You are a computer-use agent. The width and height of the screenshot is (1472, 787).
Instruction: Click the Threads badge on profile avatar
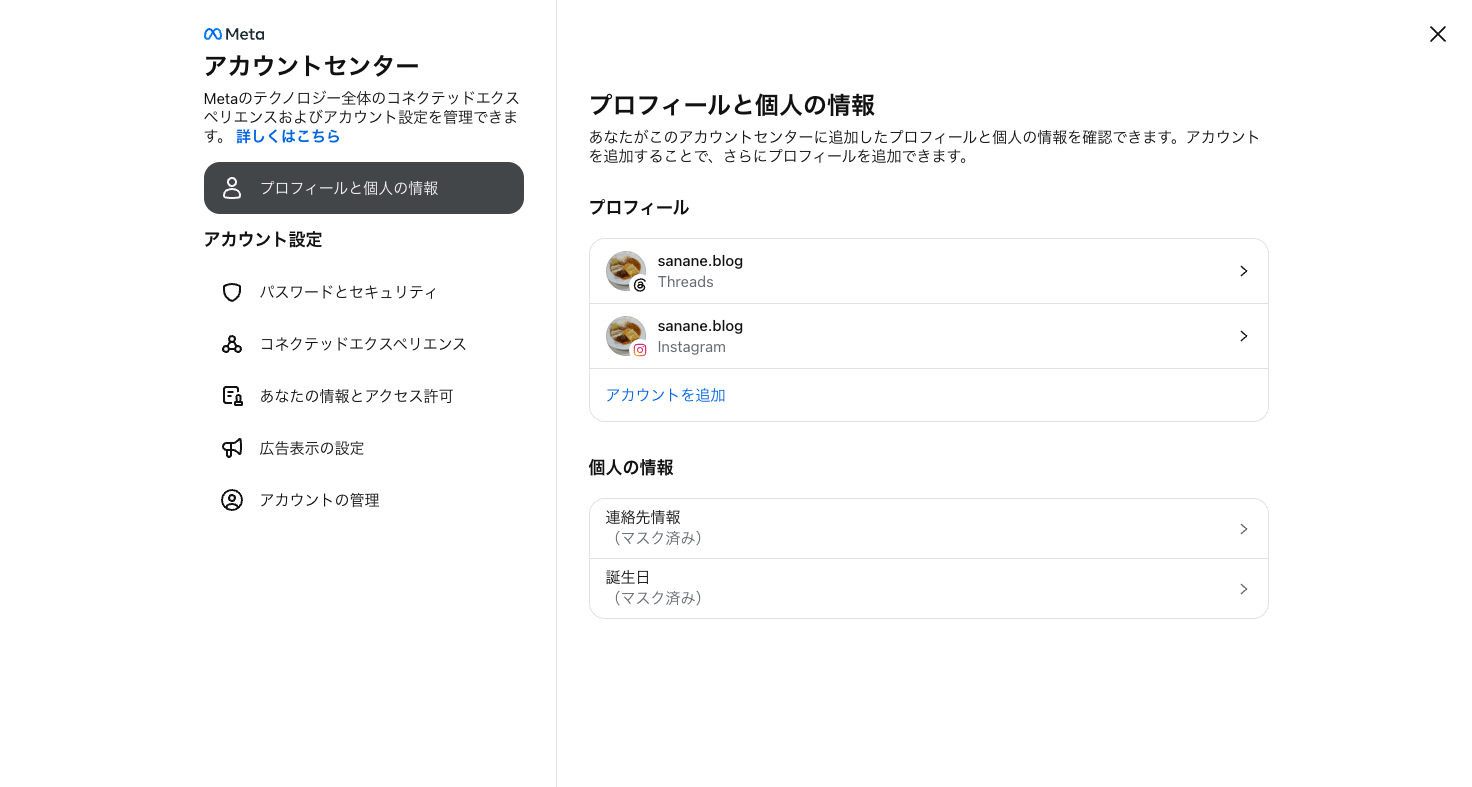pyautogui.click(x=640, y=285)
